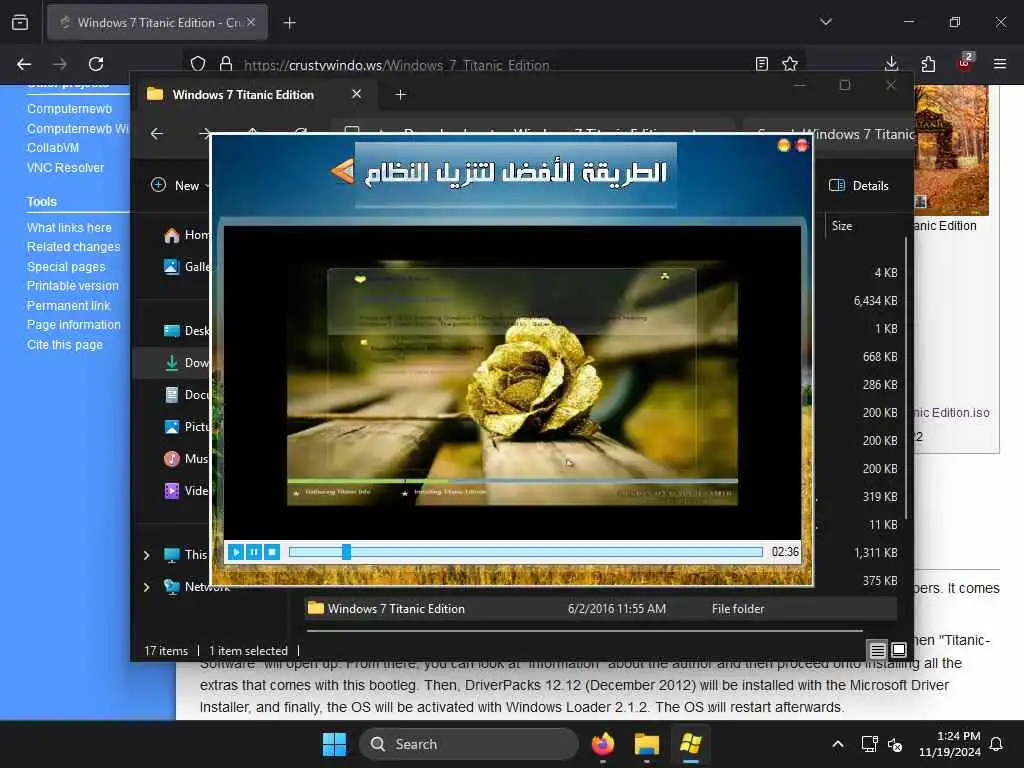Screen dimensions: 1024x768
Task: Pause the video with the pause button
Action: [254, 552]
